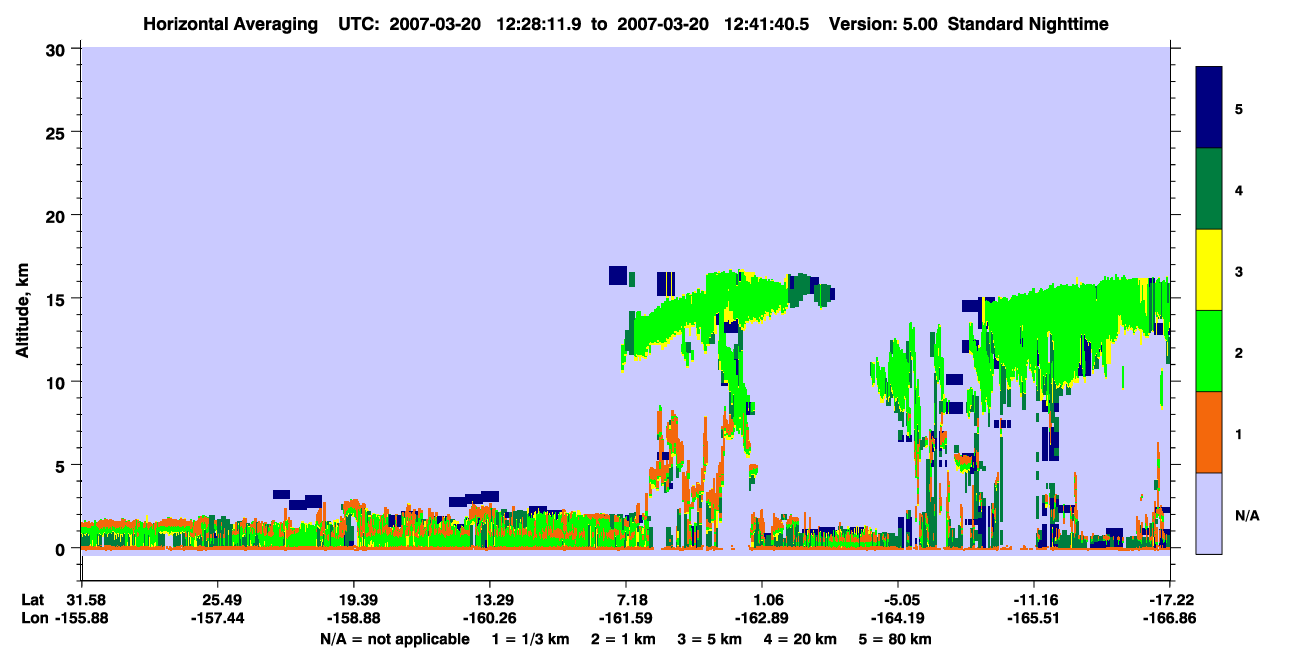
Task: Click the y-axis tick label '15'
Action: click(58, 299)
